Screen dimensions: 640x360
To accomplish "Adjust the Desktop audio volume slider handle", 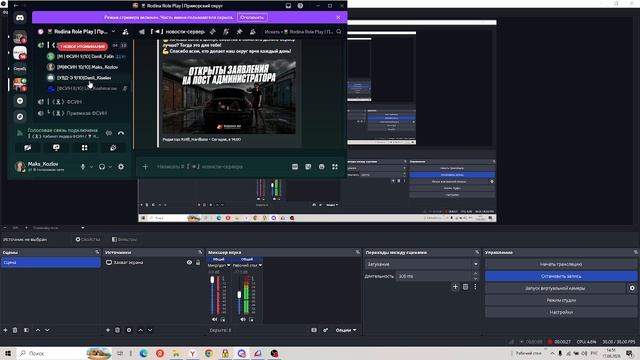I will coord(239,295).
